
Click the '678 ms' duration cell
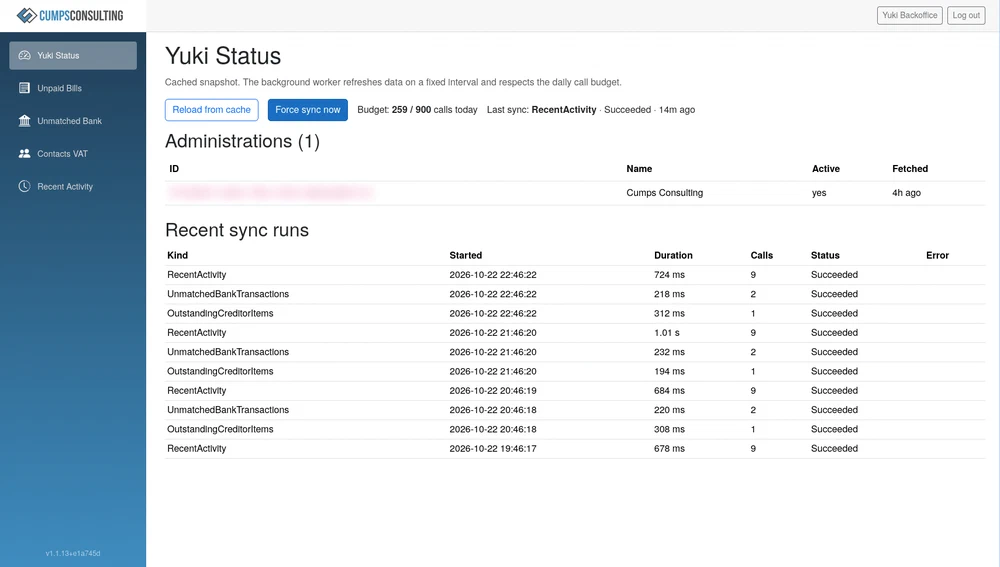669,448
